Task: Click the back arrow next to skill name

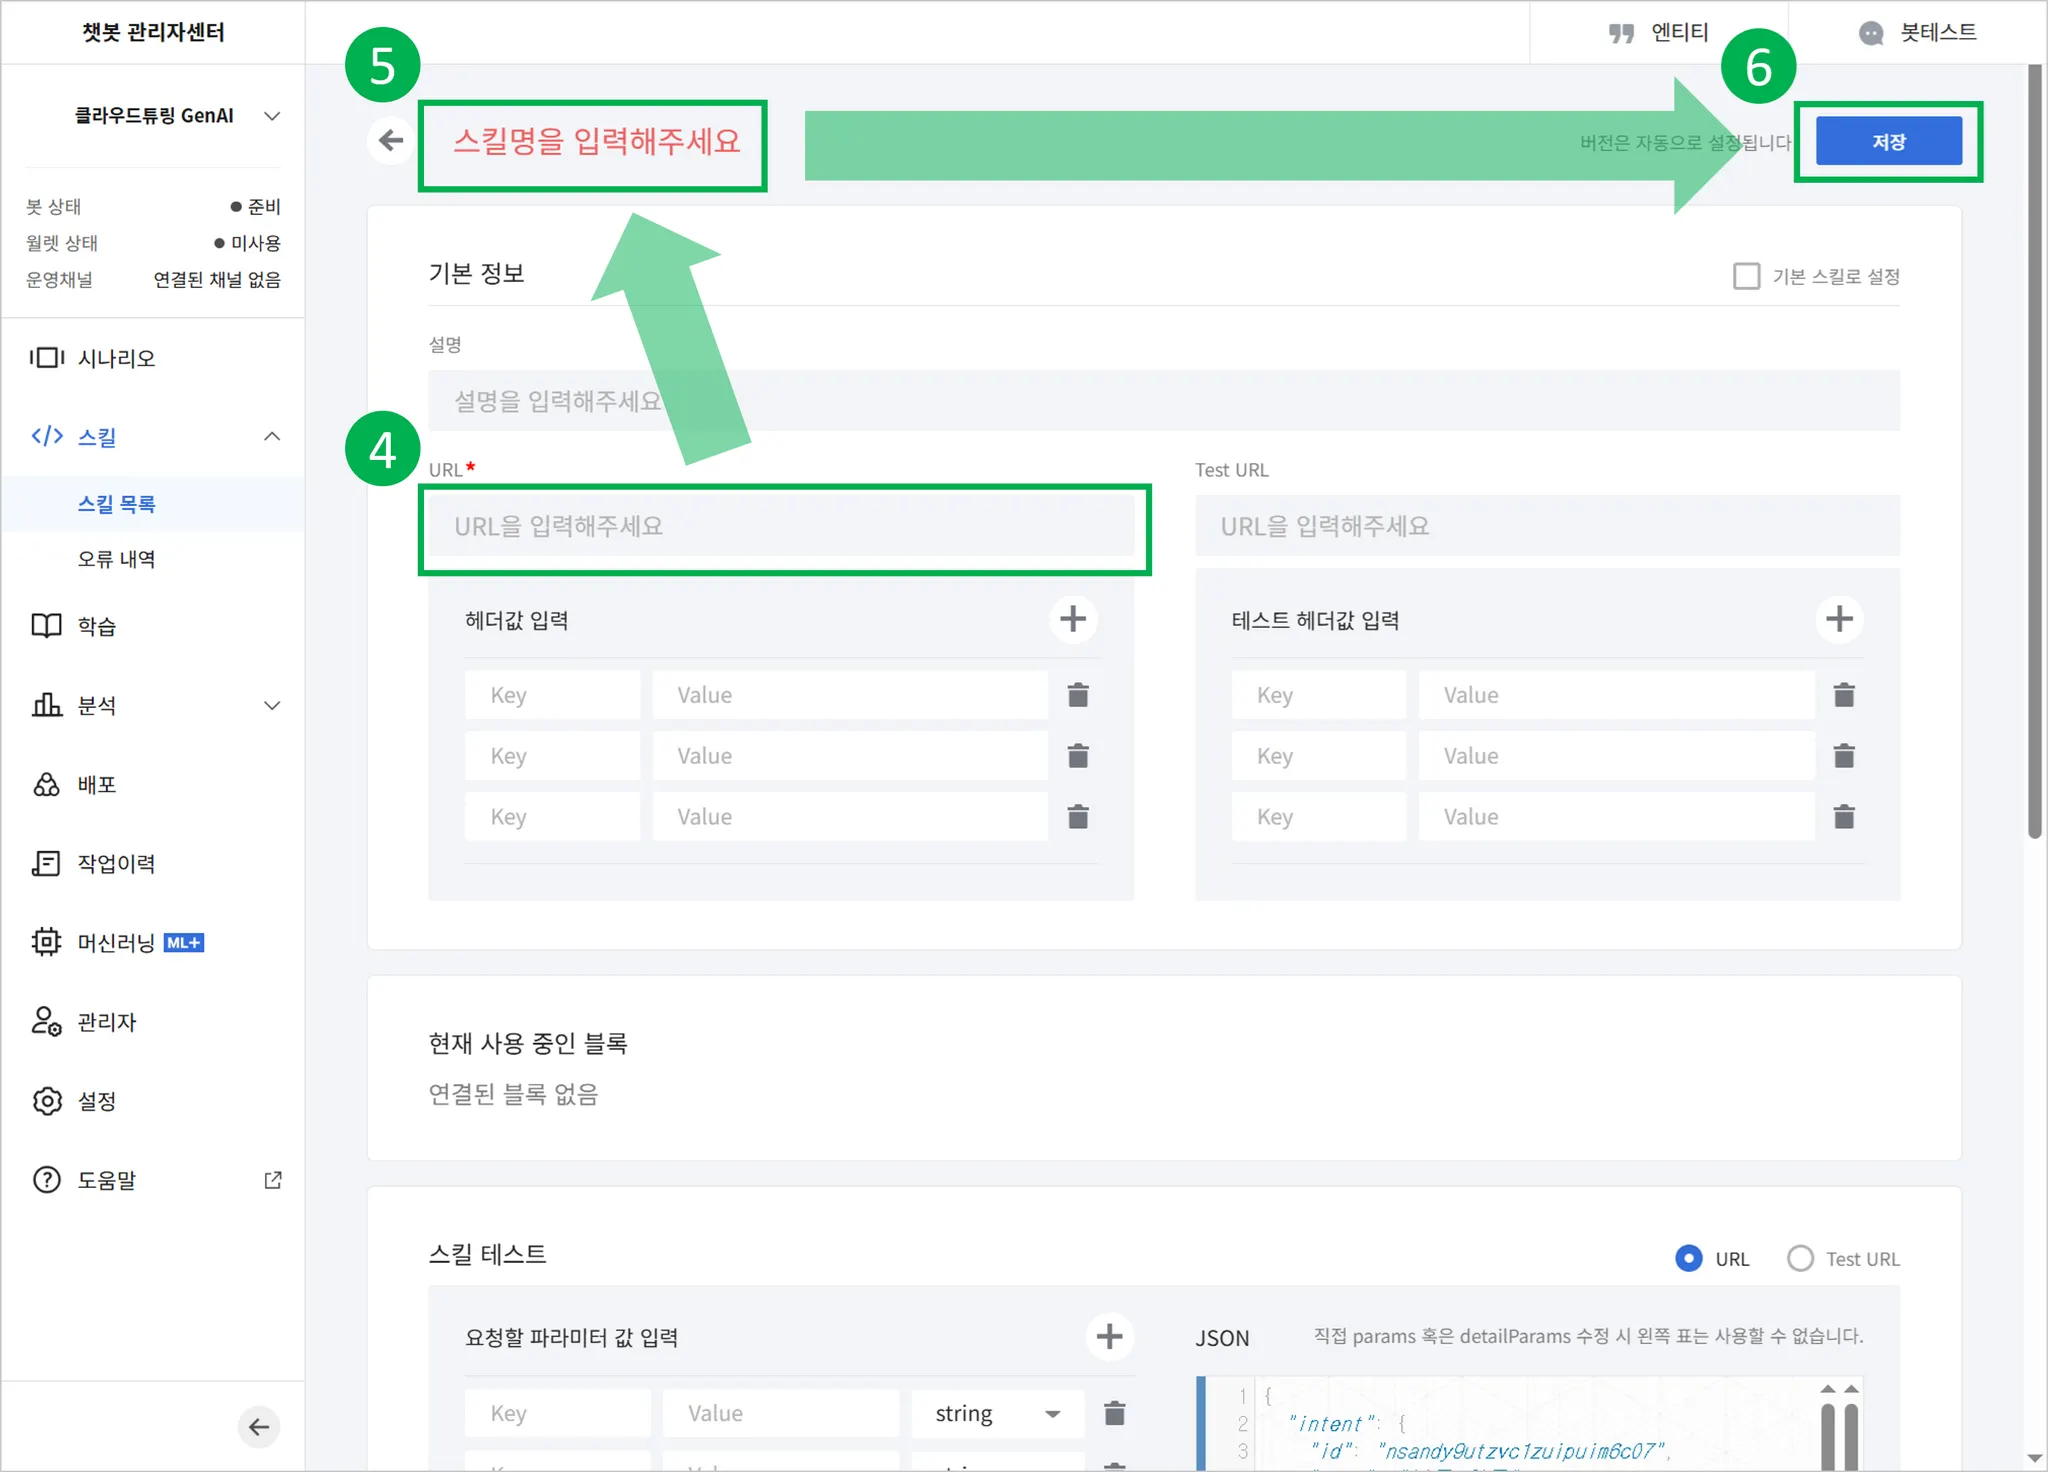Action: (390, 140)
